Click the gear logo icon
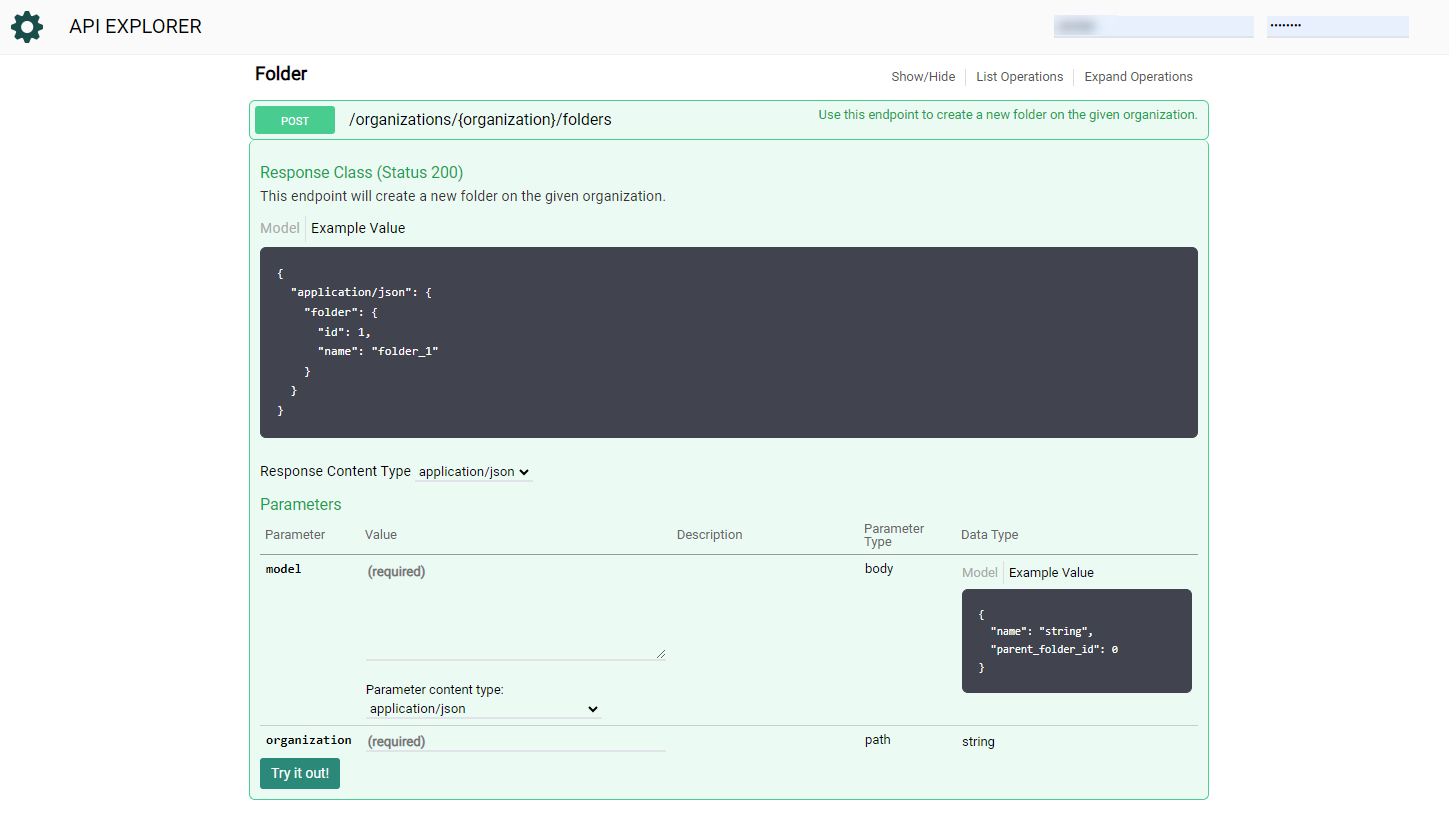Screen dimensions: 1449x813 pos(27,27)
